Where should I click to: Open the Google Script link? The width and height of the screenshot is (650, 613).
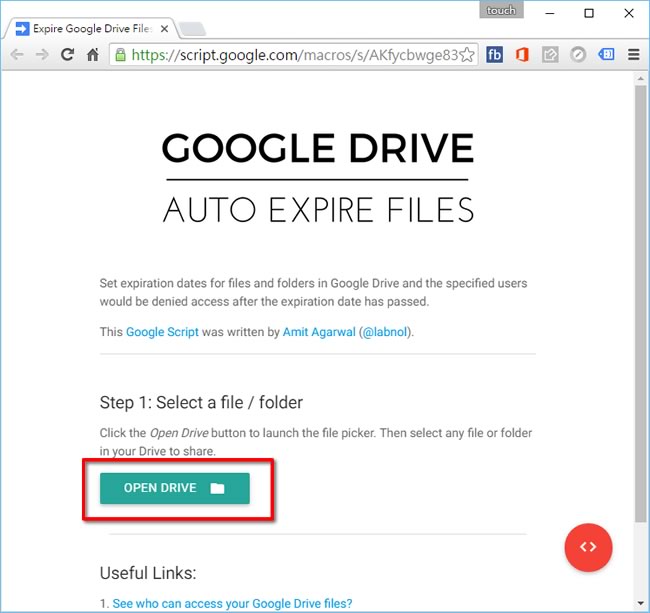[x=162, y=332]
